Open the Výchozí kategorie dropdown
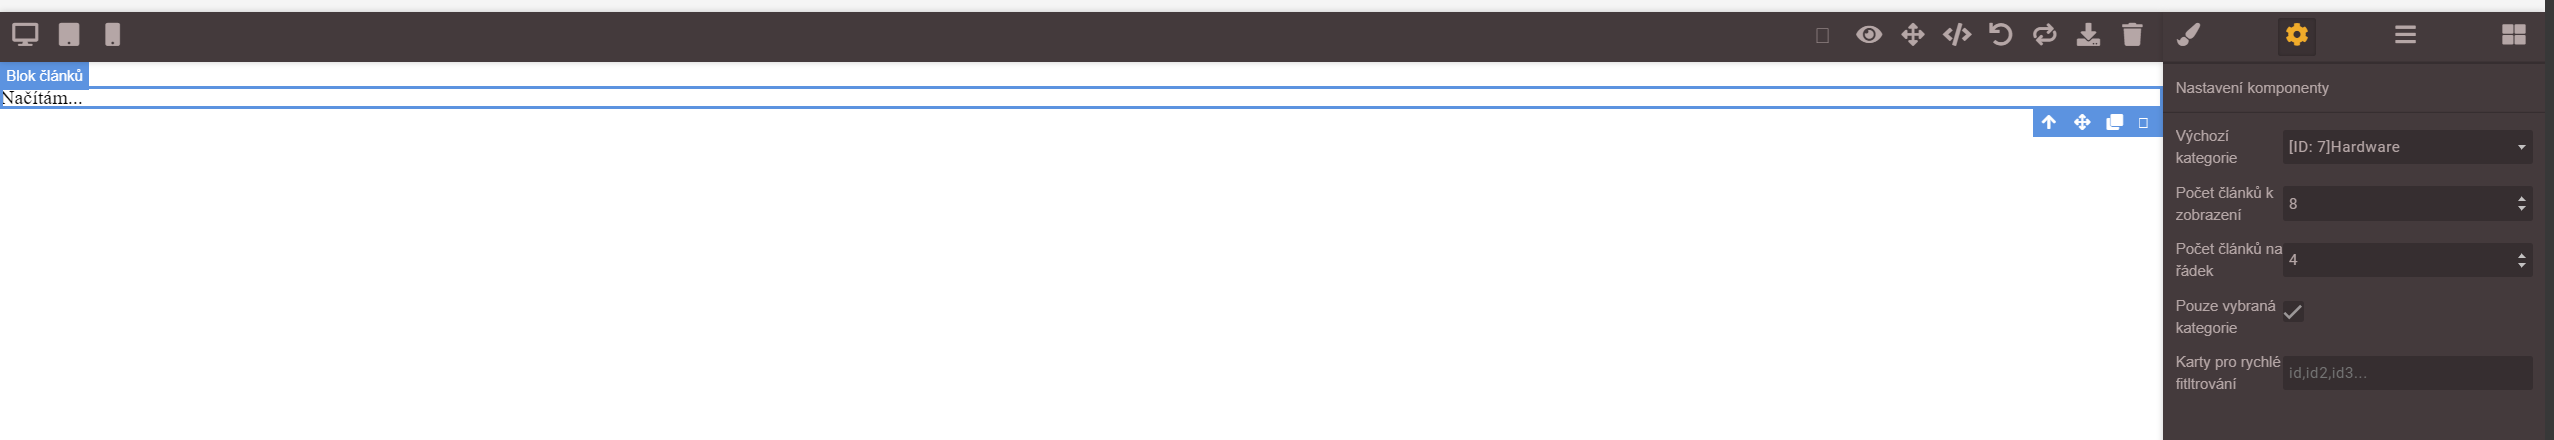The height and width of the screenshot is (440, 2554). (2407, 147)
